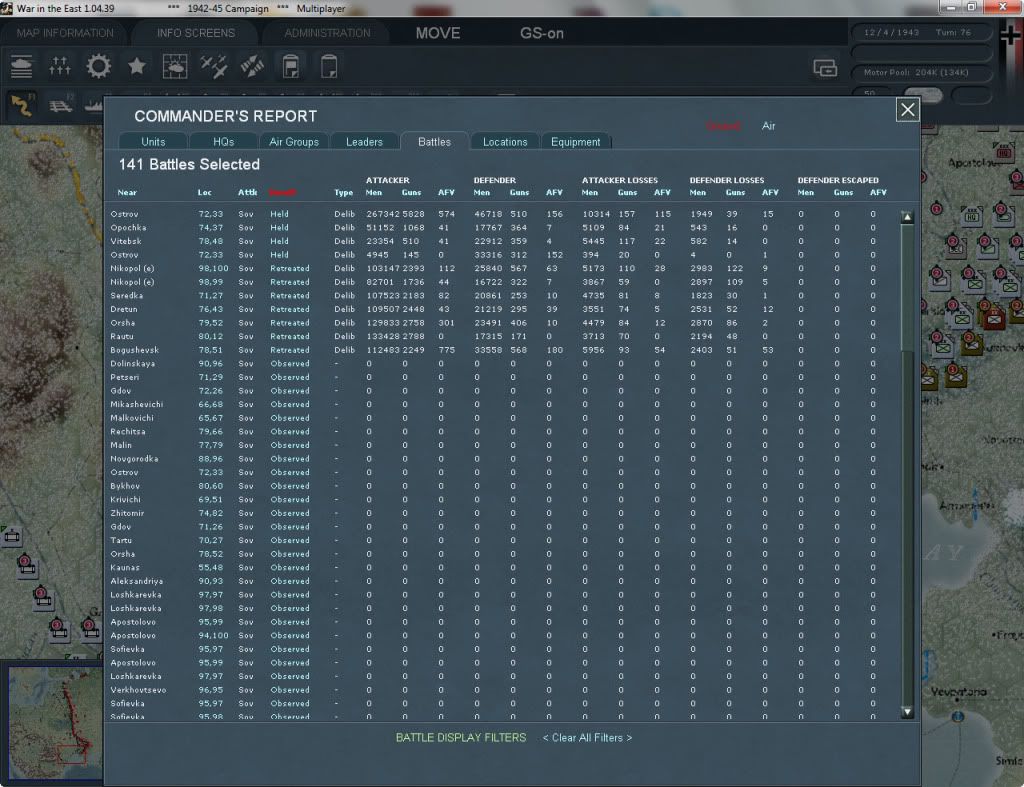The height and width of the screenshot is (787, 1024).
Task: Switch to the Equipment tab
Action: point(575,142)
